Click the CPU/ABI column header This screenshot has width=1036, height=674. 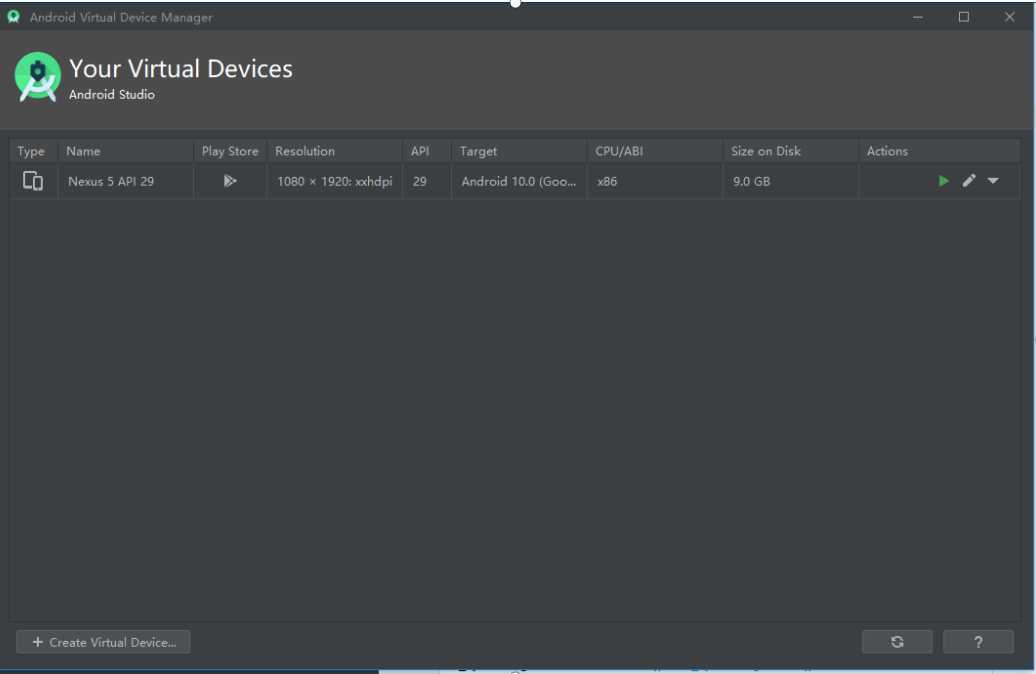[619, 151]
